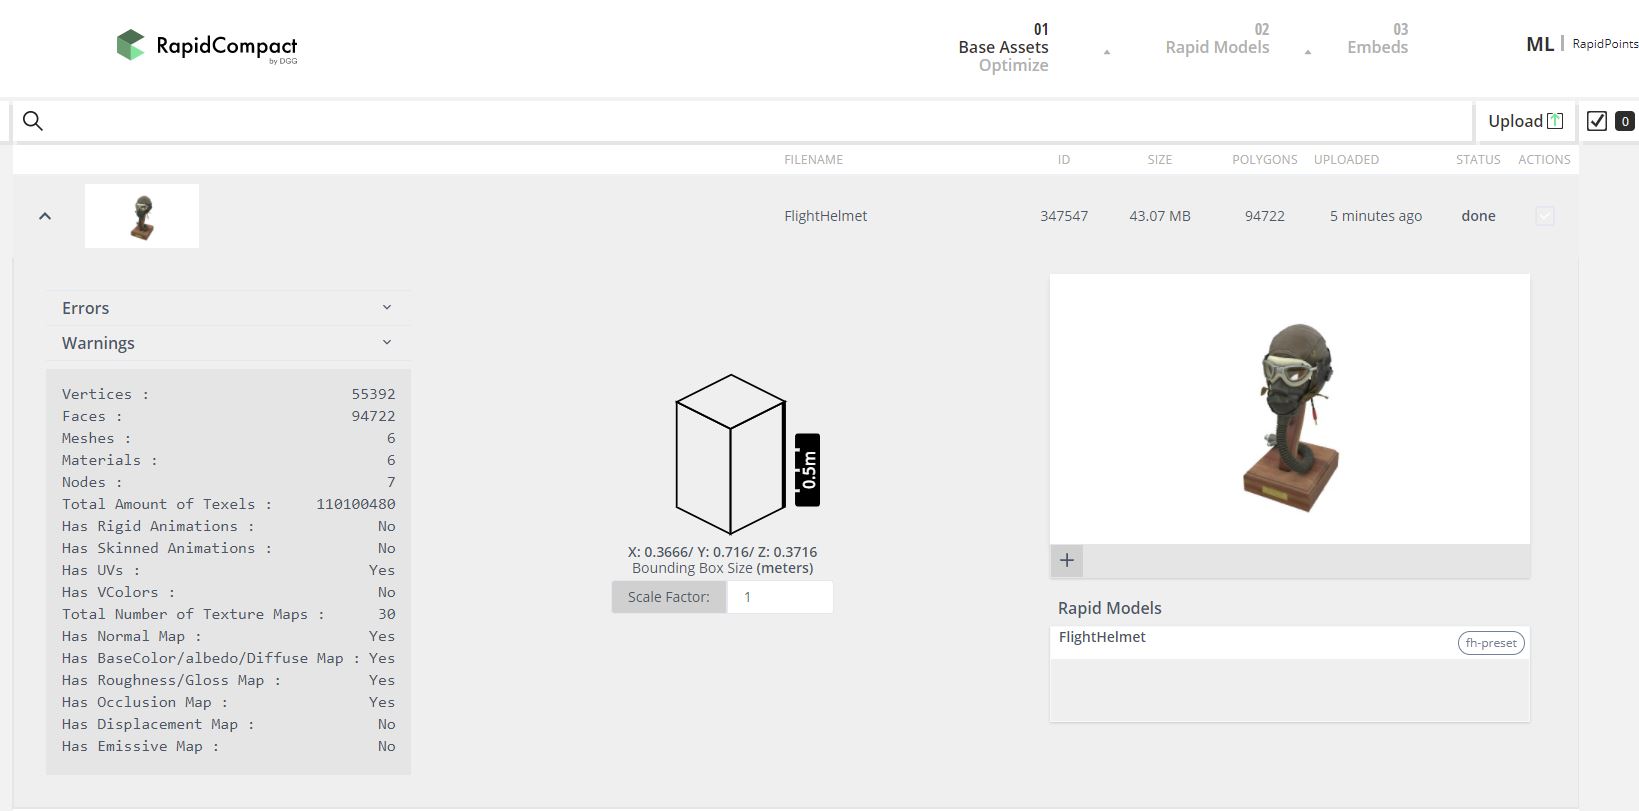Screen dimensions: 1639x811
Task: Sort by UPLOADED column header
Action: 1346,160
